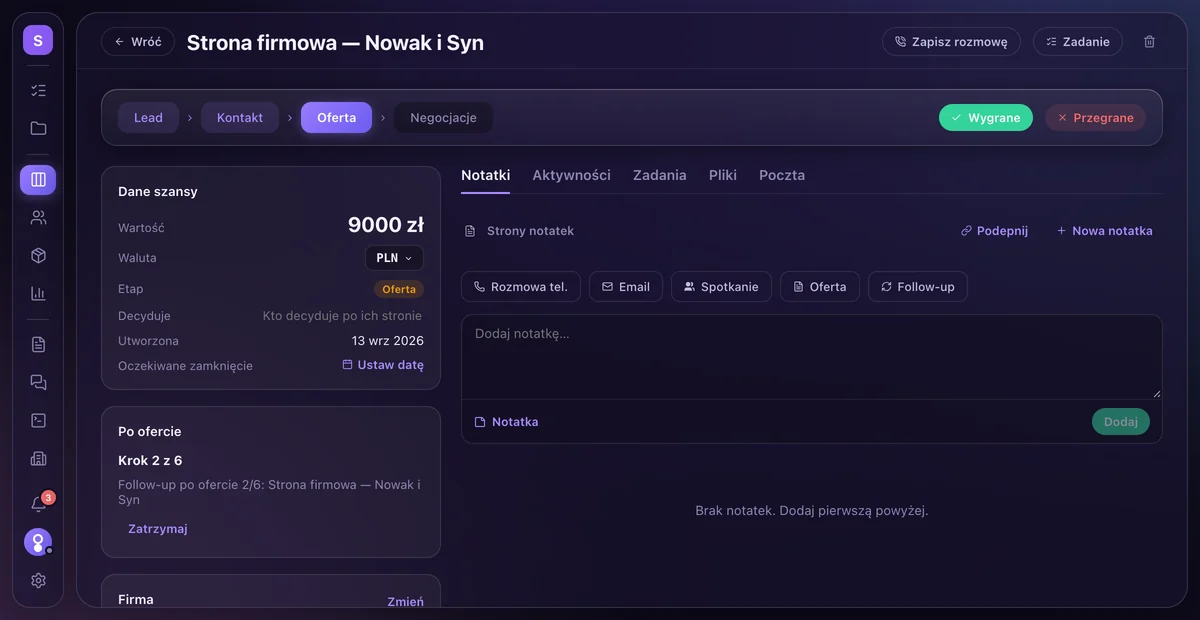
Task: Click Zapisz rozmowę button
Action: click(951, 42)
